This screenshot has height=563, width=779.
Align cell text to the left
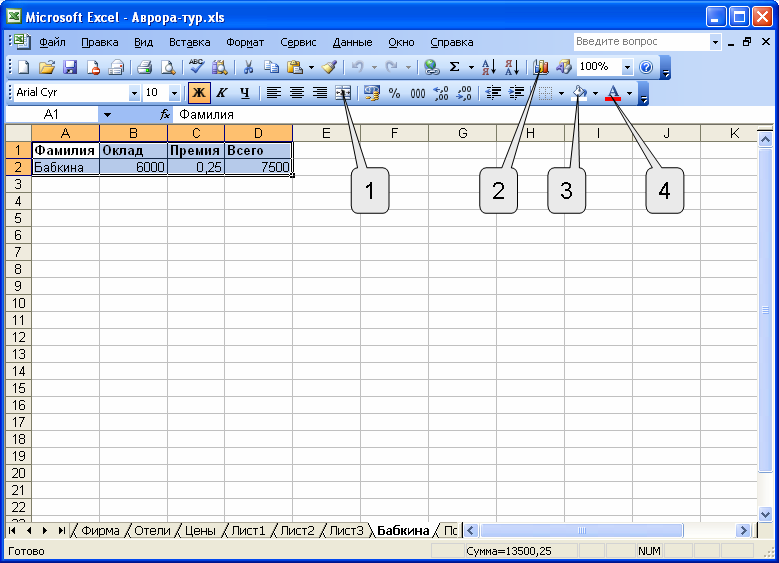click(274, 92)
